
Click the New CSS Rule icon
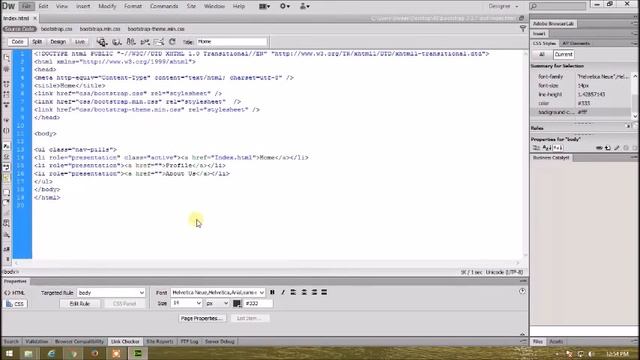pyautogui.click(x=608, y=148)
